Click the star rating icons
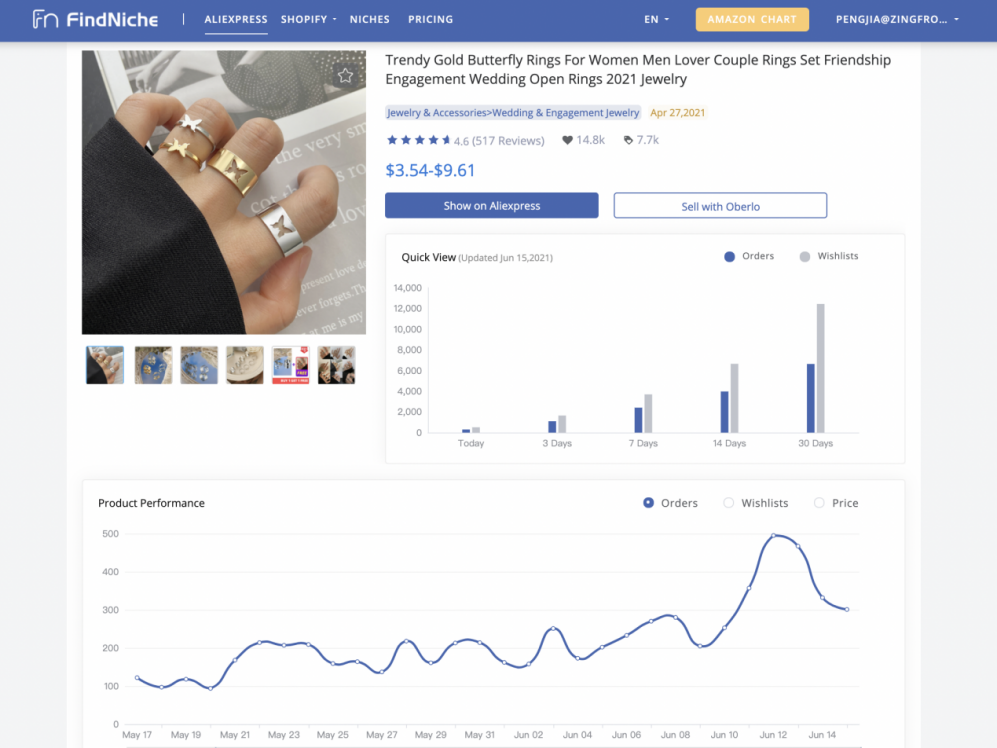 pyautogui.click(x=418, y=140)
